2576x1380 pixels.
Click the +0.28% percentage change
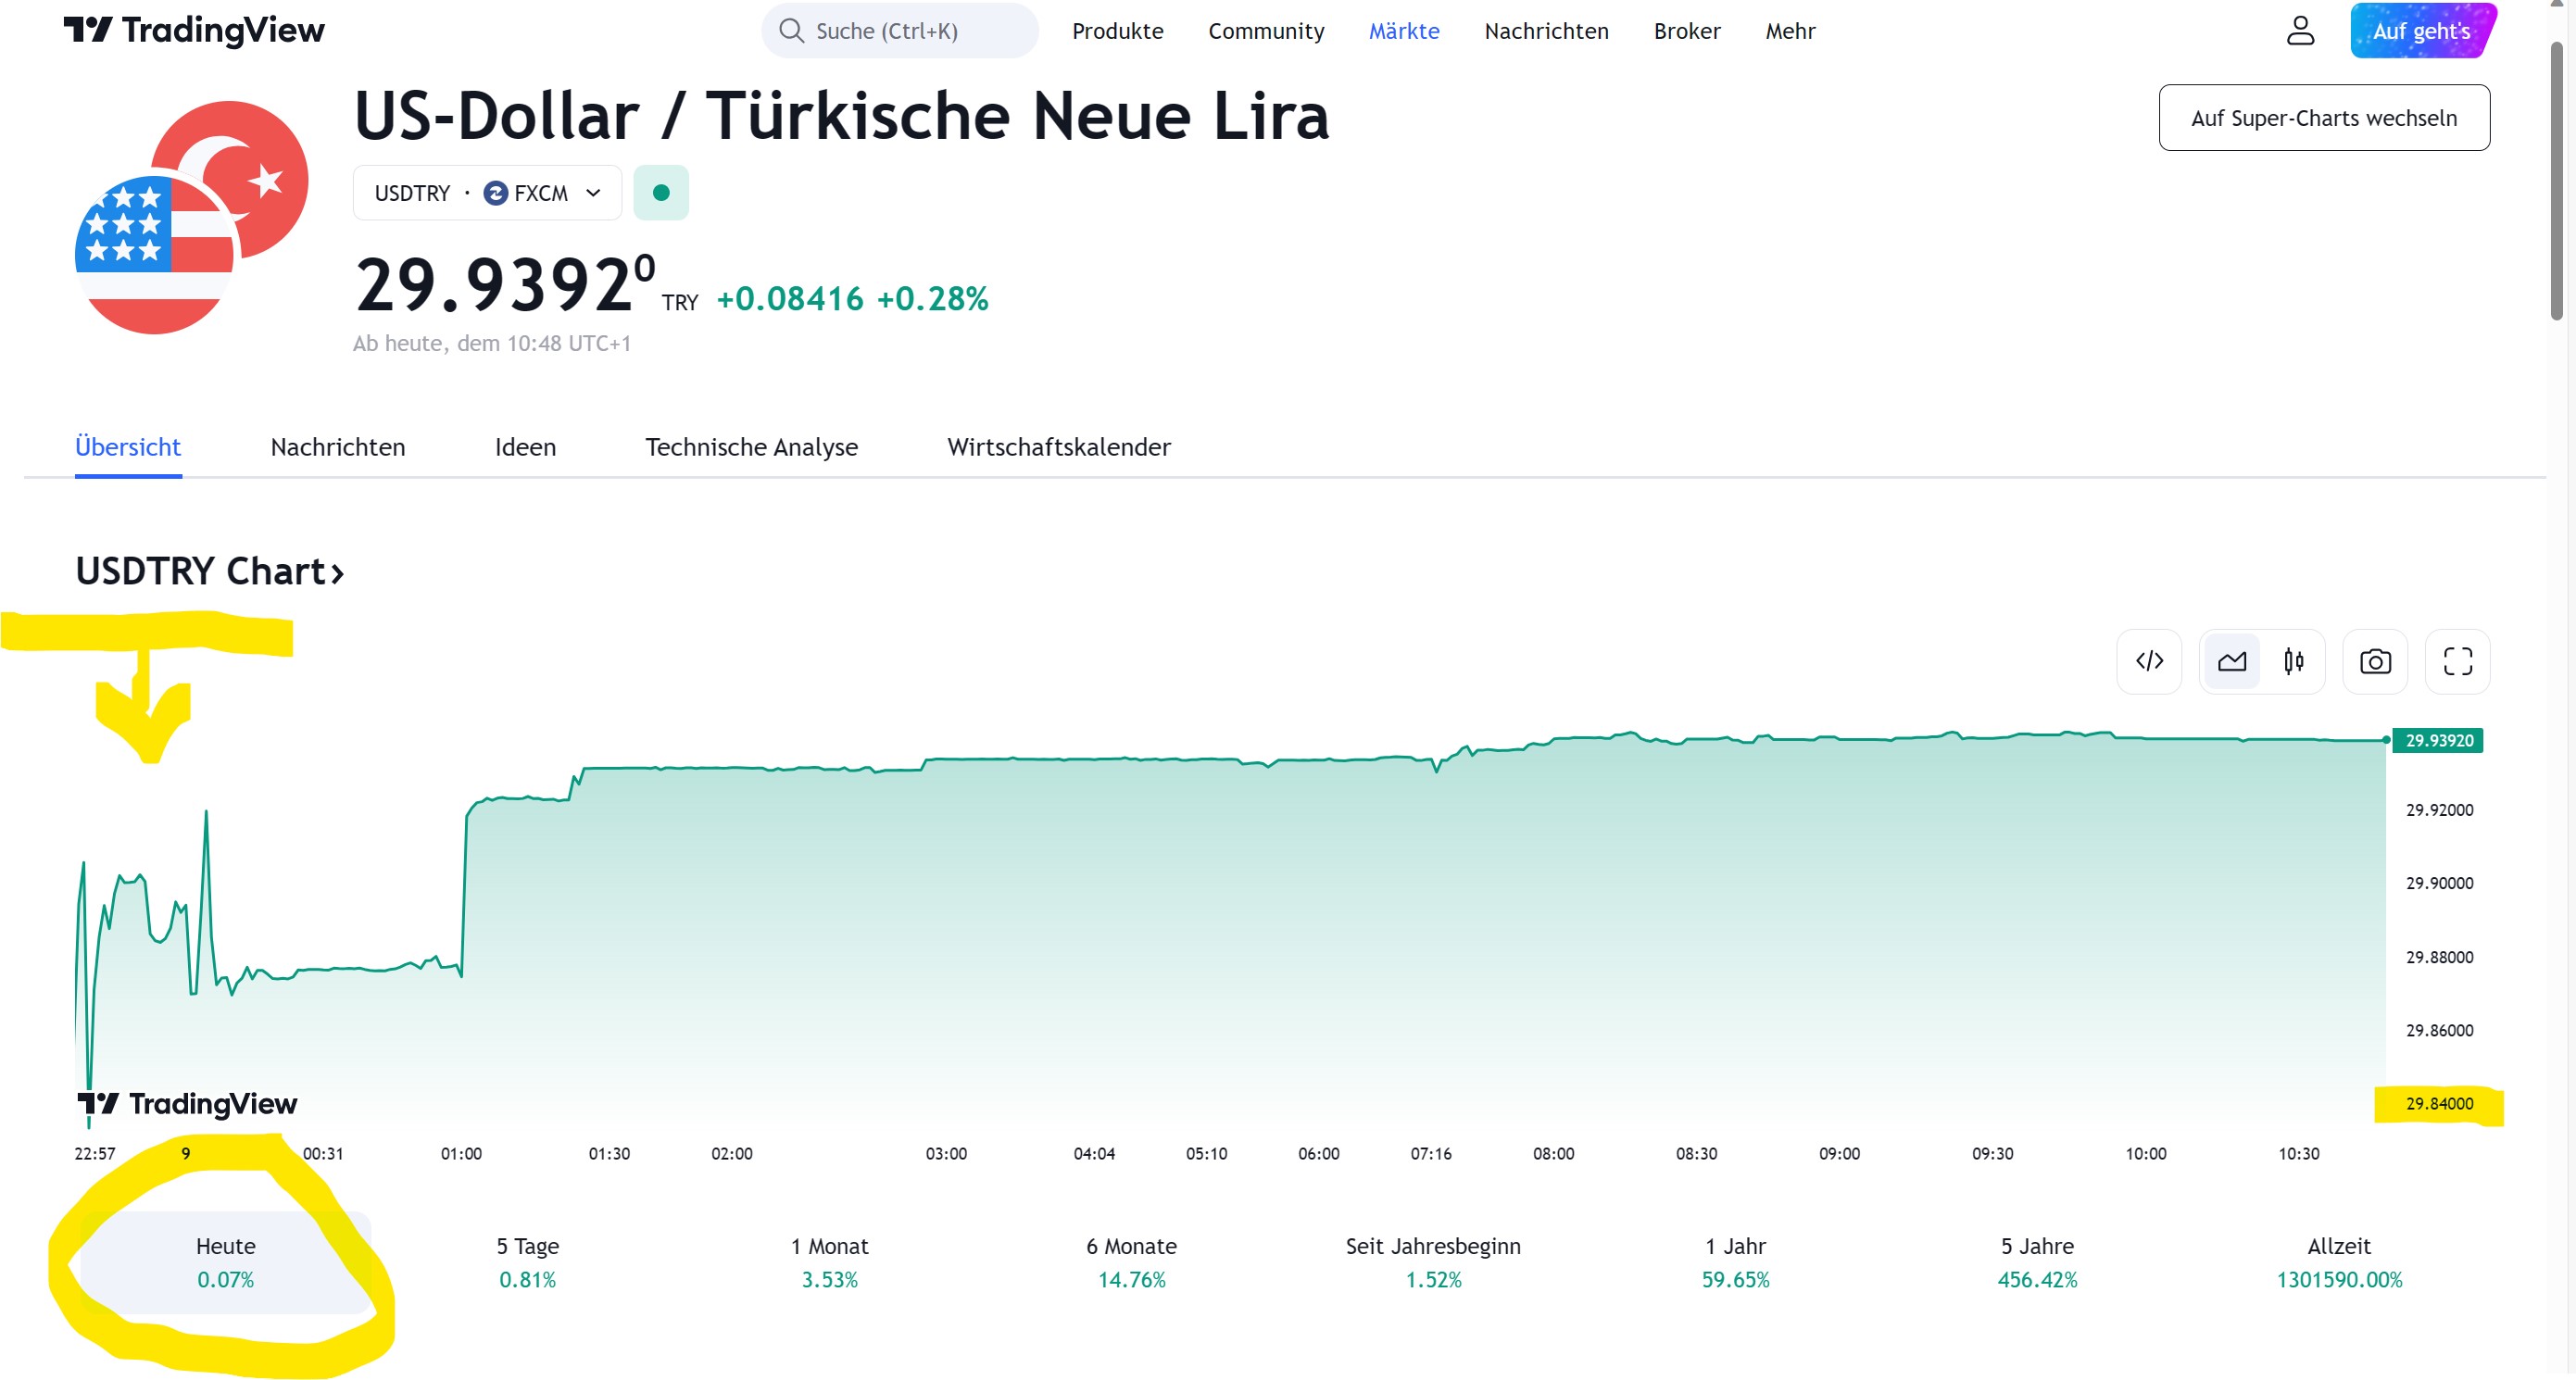932,298
